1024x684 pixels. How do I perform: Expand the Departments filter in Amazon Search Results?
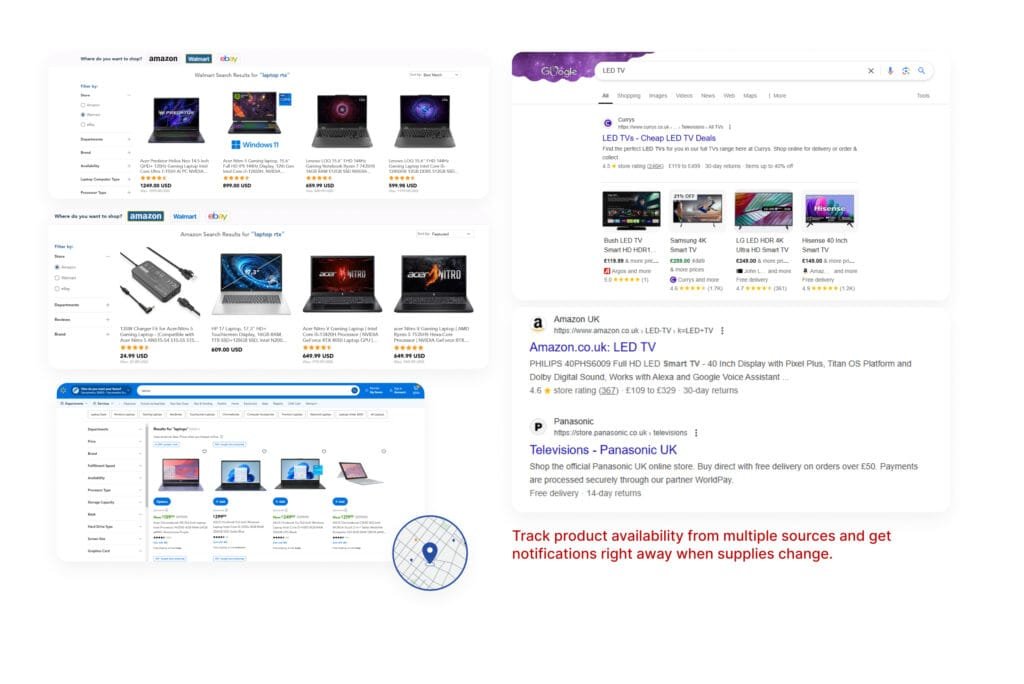pyautogui.click(x=82, y=305)
